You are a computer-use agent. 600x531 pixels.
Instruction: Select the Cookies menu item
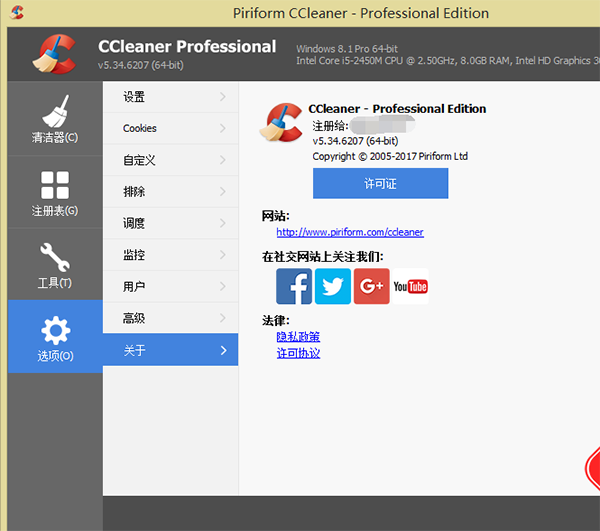pos(140,128)
